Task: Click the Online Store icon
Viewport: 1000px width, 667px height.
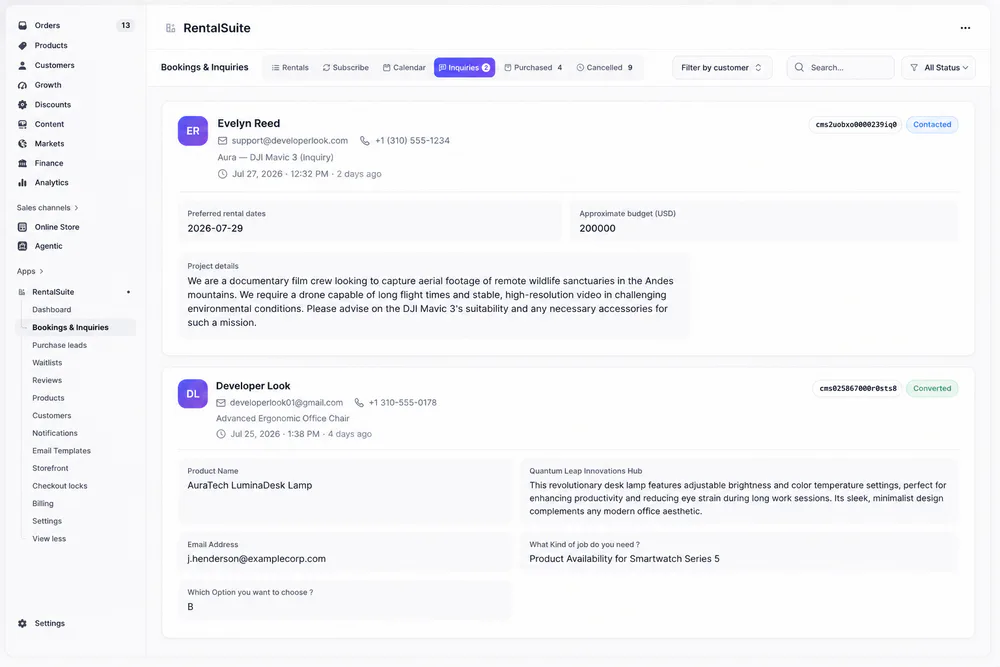Action: tap(22, 227)
